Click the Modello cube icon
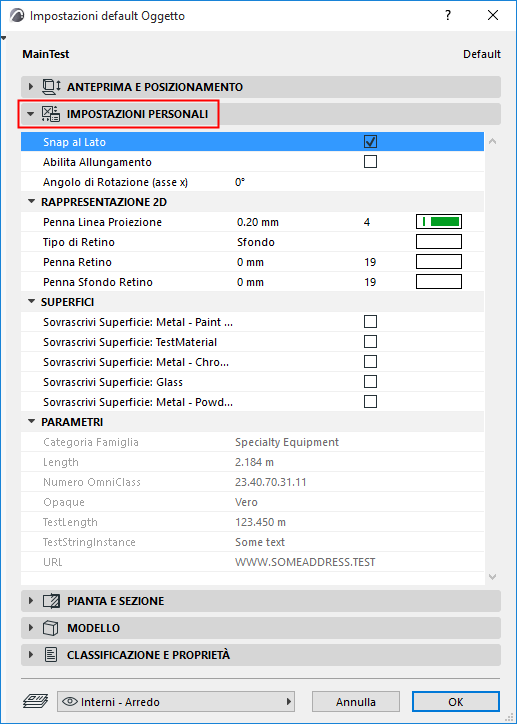Image resolution: width=517 pixels, height=724 pixels. 51,628
